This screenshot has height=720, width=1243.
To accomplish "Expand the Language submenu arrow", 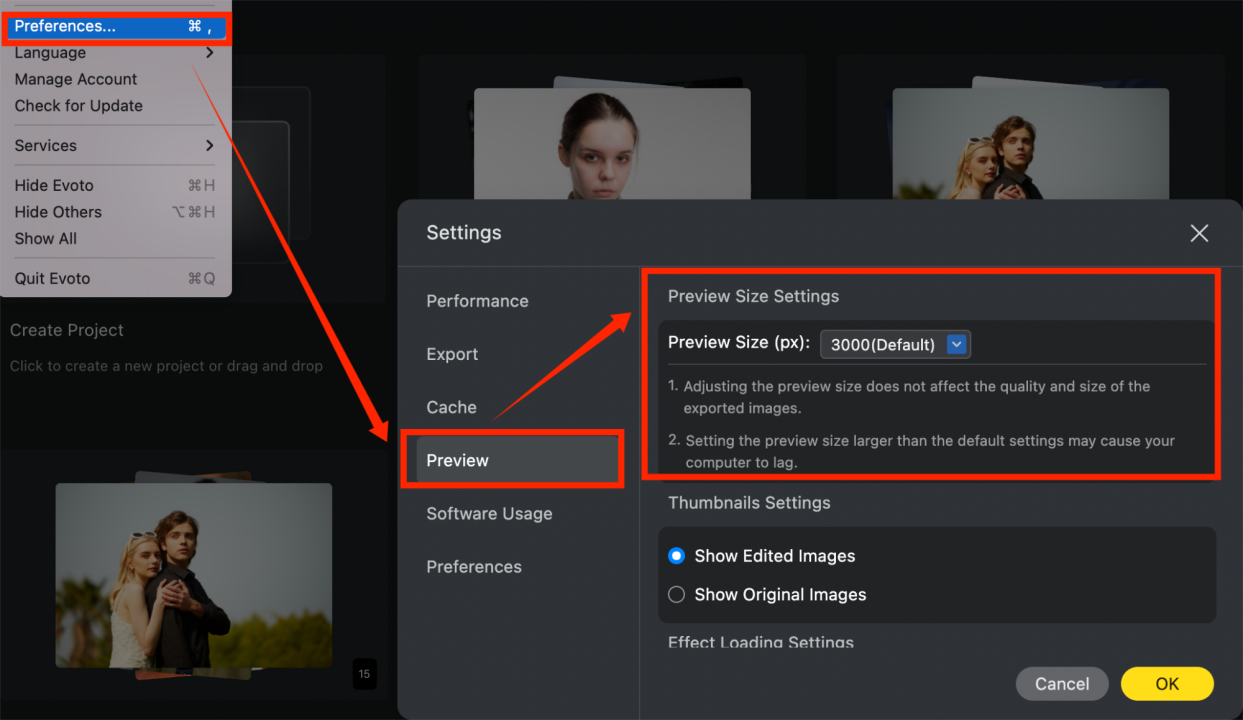I will pos(209,53).
